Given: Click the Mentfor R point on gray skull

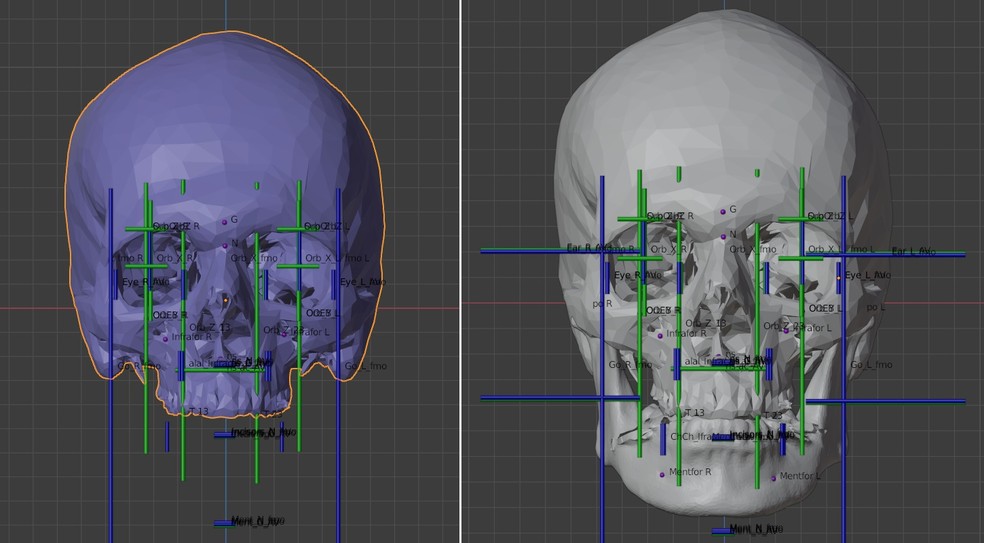Looking at the screenshot, I should pos(662,475).
